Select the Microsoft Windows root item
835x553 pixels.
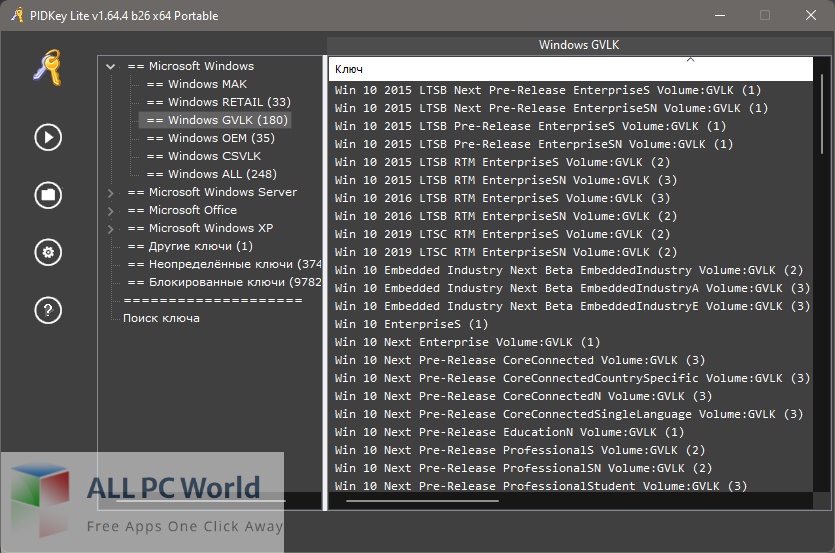click(x=191, y=66)
